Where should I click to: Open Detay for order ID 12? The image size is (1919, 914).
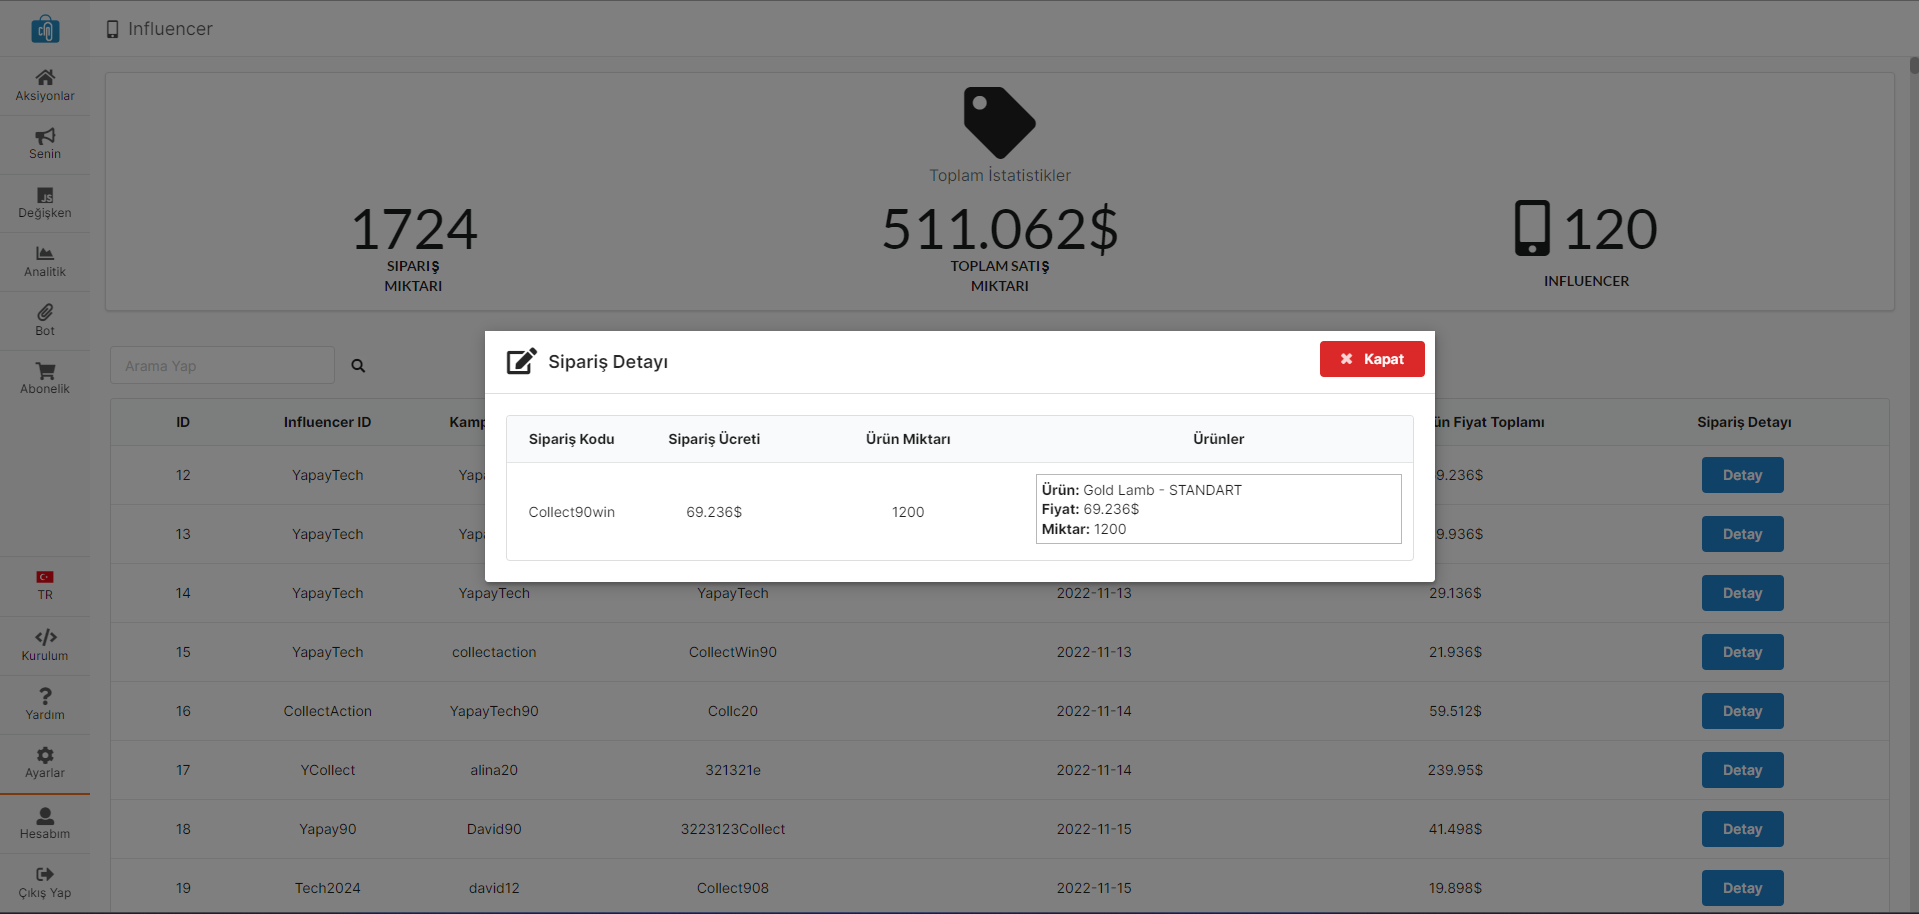1742,475
